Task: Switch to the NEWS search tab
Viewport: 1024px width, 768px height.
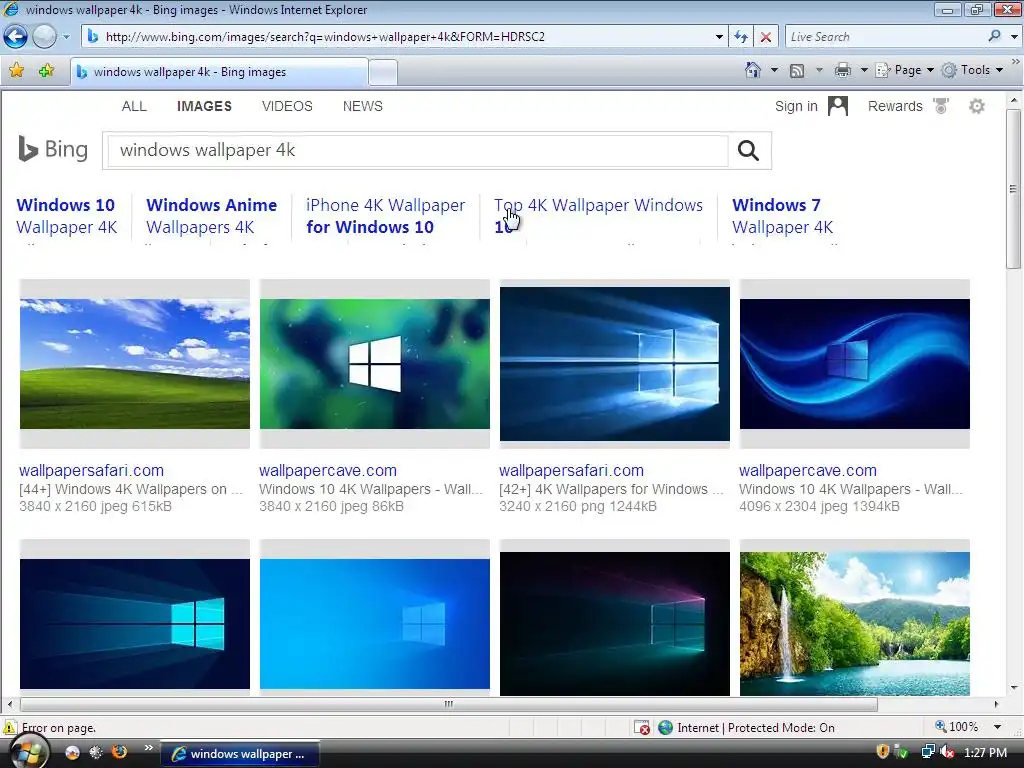Action: tap(362, 106)
